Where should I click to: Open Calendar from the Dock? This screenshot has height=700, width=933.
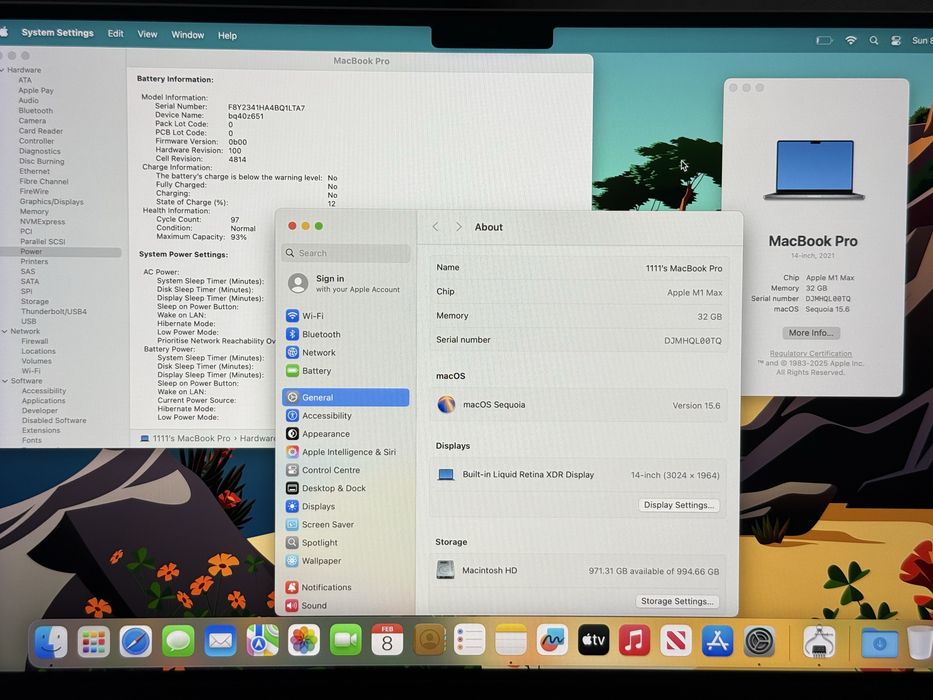387,640
